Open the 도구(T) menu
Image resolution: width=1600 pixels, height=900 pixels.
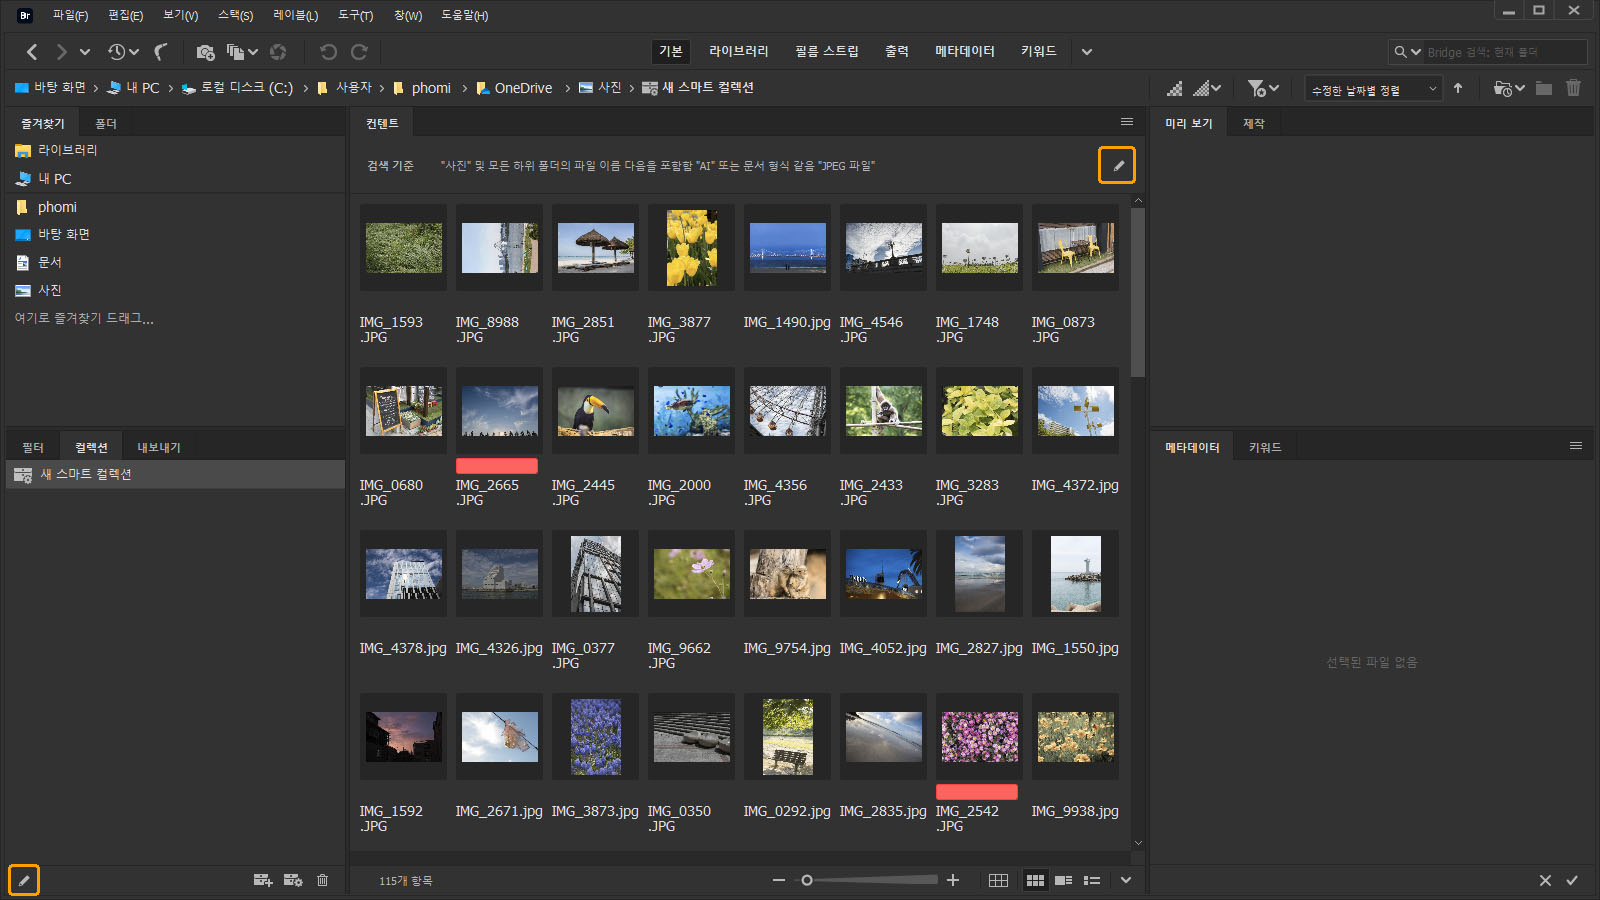coord(355,15)
